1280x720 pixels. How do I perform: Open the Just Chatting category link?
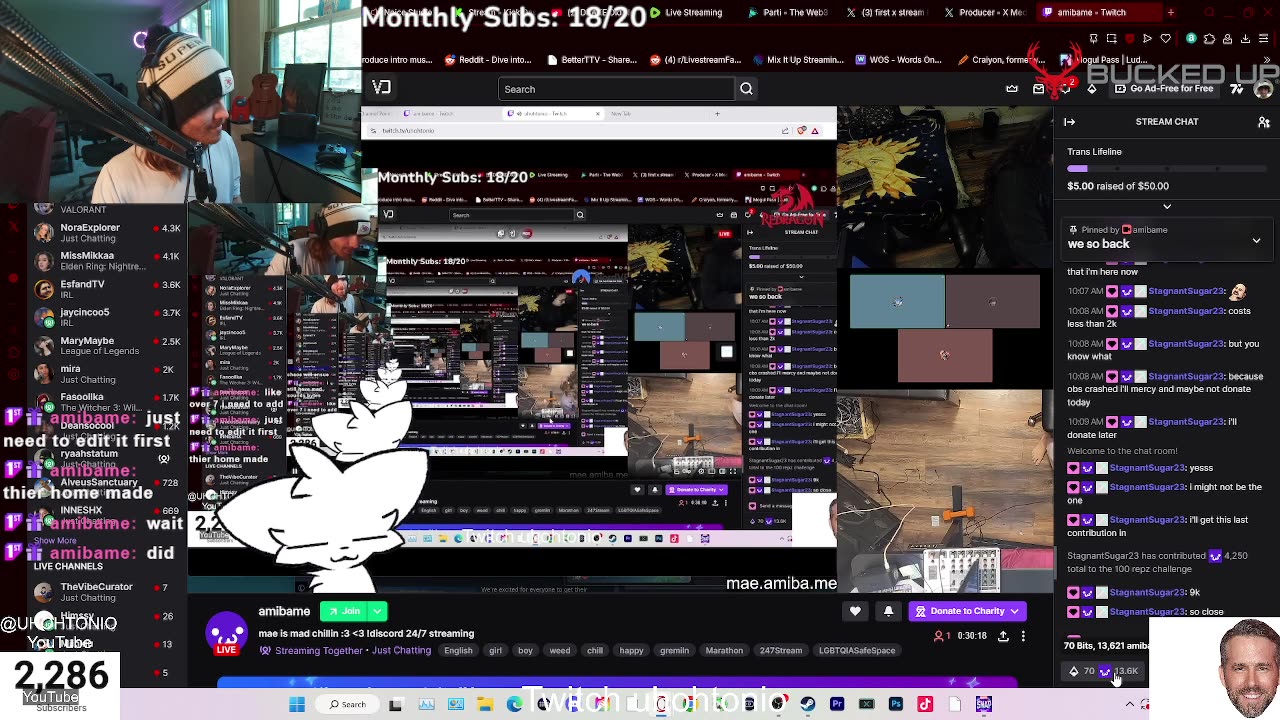[x=401, y=651]
